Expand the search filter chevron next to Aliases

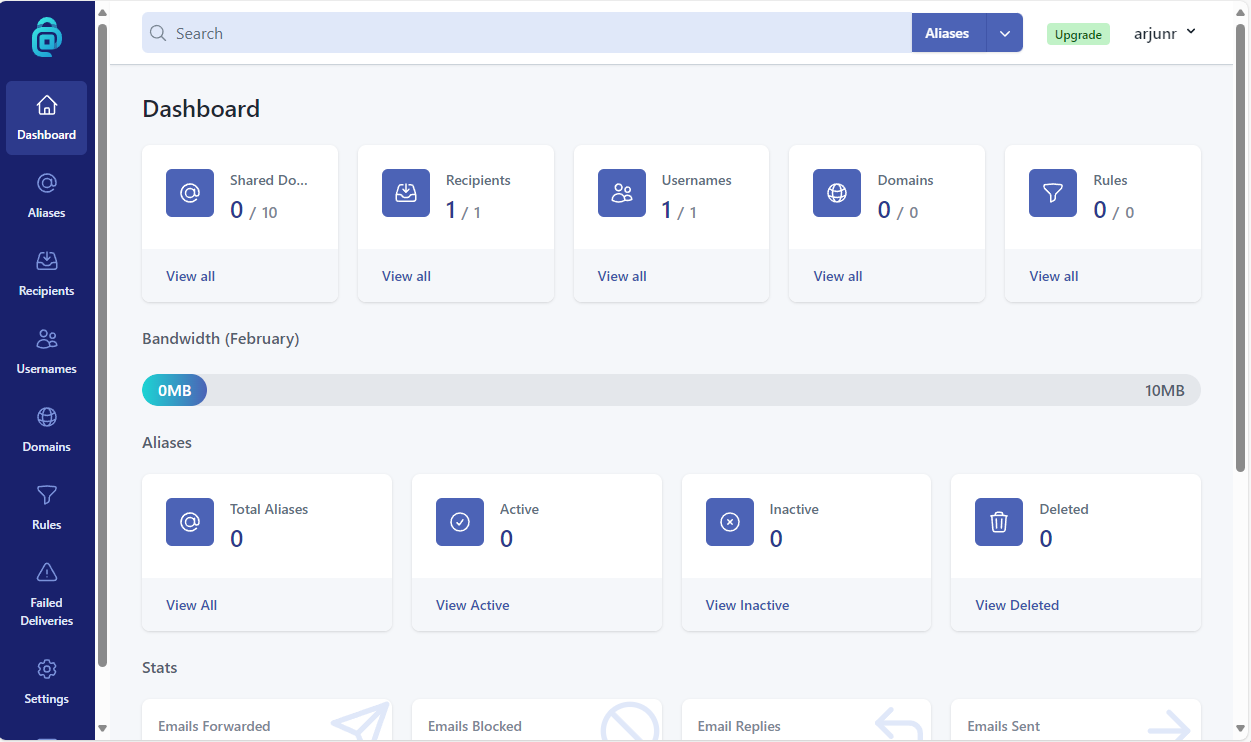coord(1004,32)
